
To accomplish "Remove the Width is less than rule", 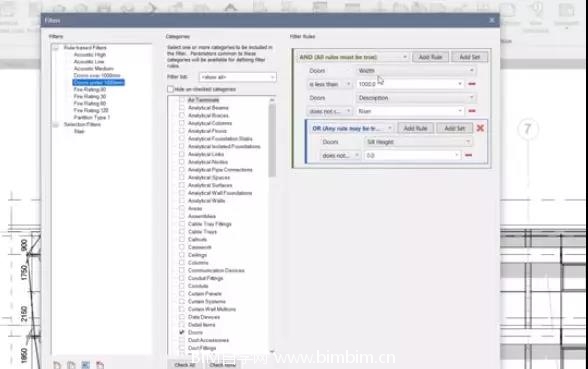I will click(x=472, y=84).
